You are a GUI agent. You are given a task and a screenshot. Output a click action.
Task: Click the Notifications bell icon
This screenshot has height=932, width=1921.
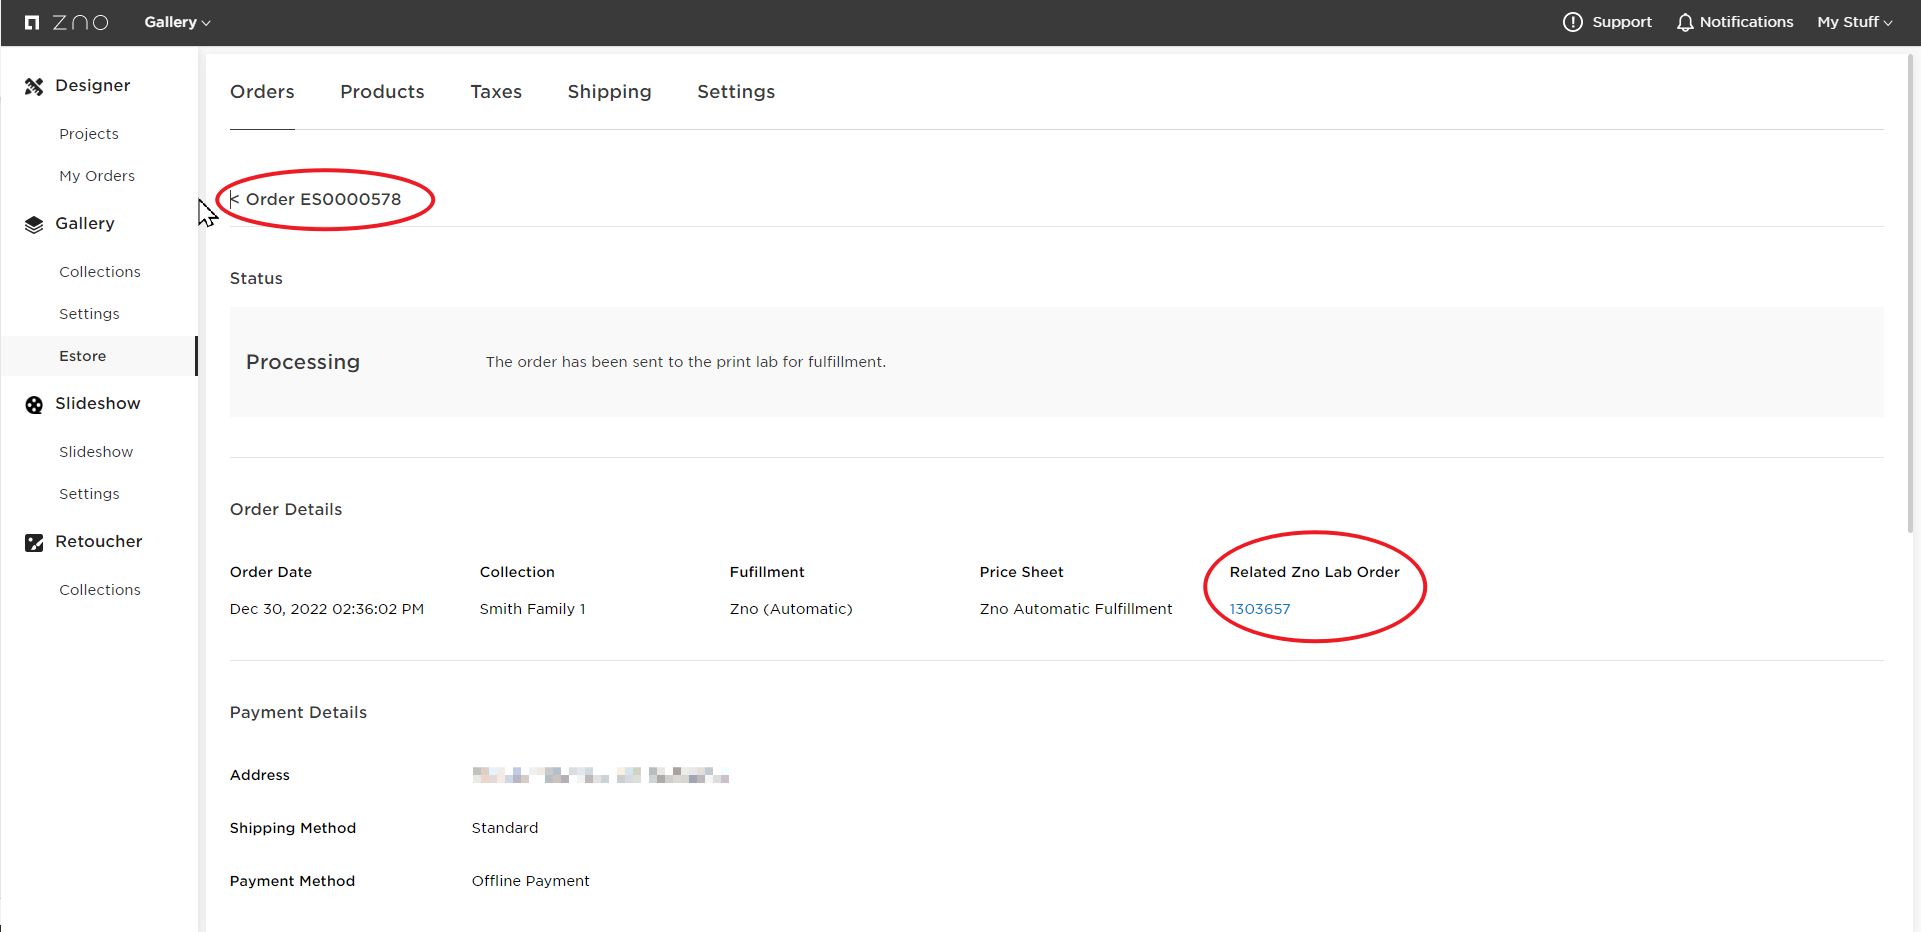(x=1685, y=22)
